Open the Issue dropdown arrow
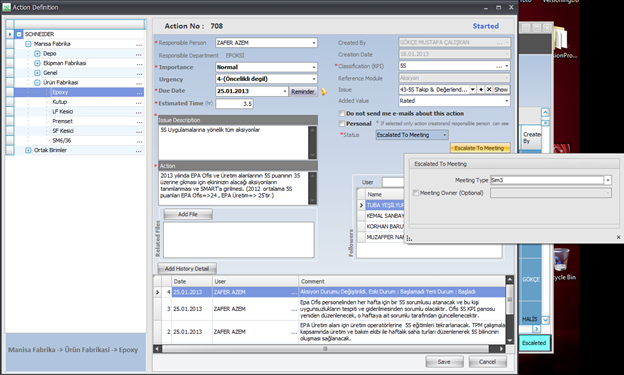 click(472, 90)
